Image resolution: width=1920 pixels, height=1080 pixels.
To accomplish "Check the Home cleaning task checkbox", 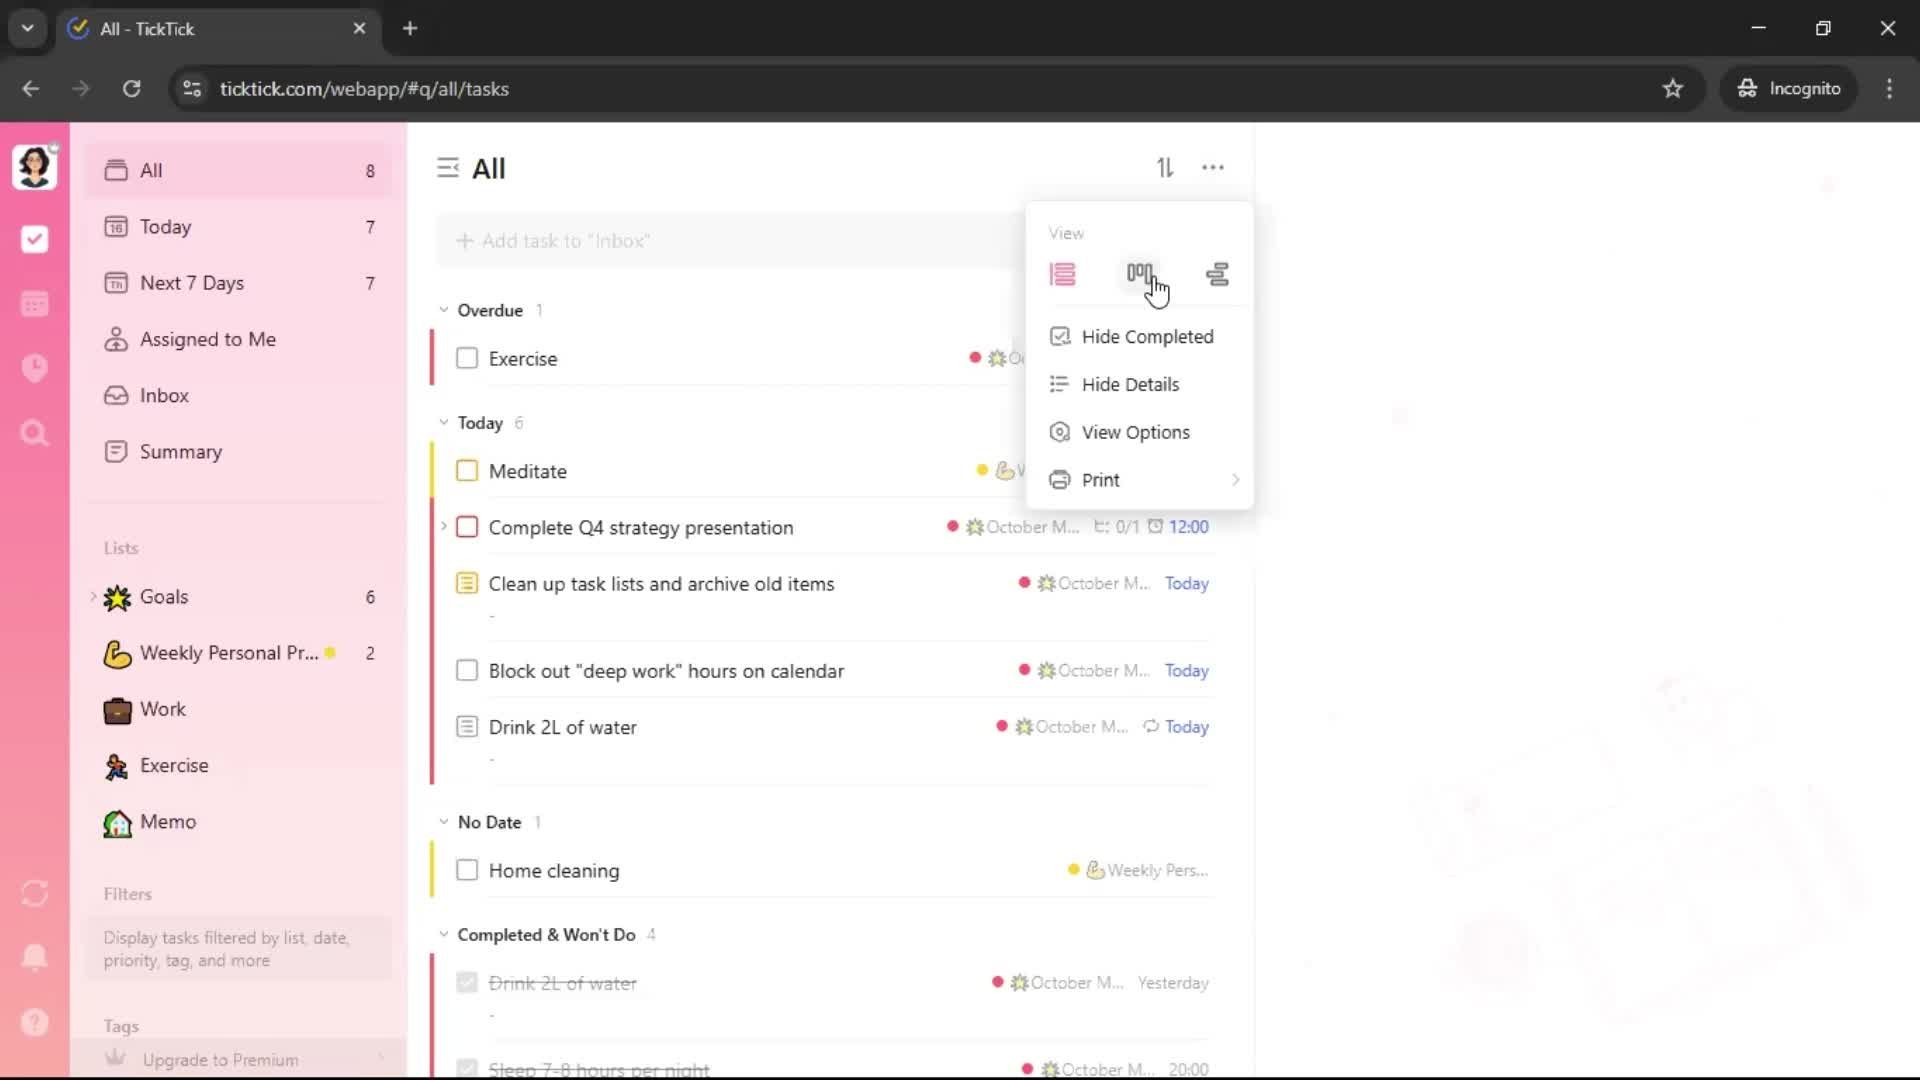I will click(467, 870).
